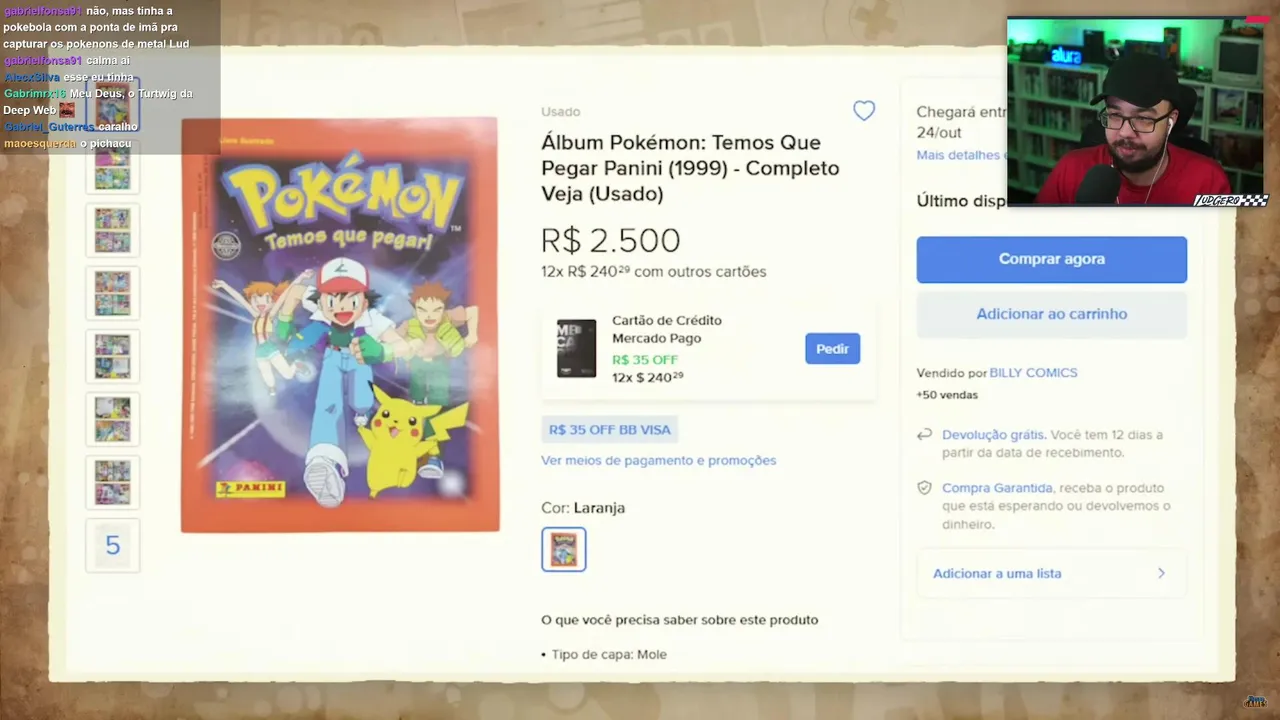Image resolution: width=1280 pixels, height=720 pixels.
Task: Favorite the product with the heart icon
Action: point(864,111)
